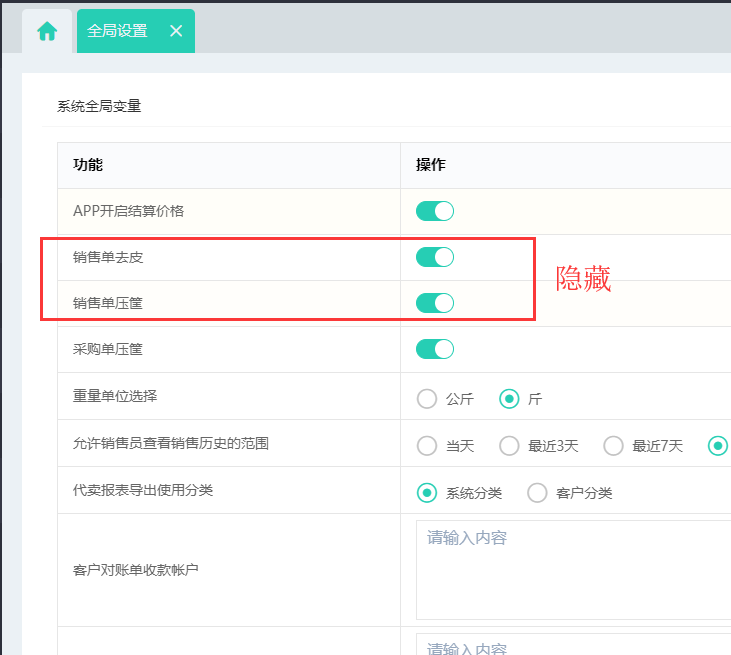Select 系统分类 export option

point(427,493)
